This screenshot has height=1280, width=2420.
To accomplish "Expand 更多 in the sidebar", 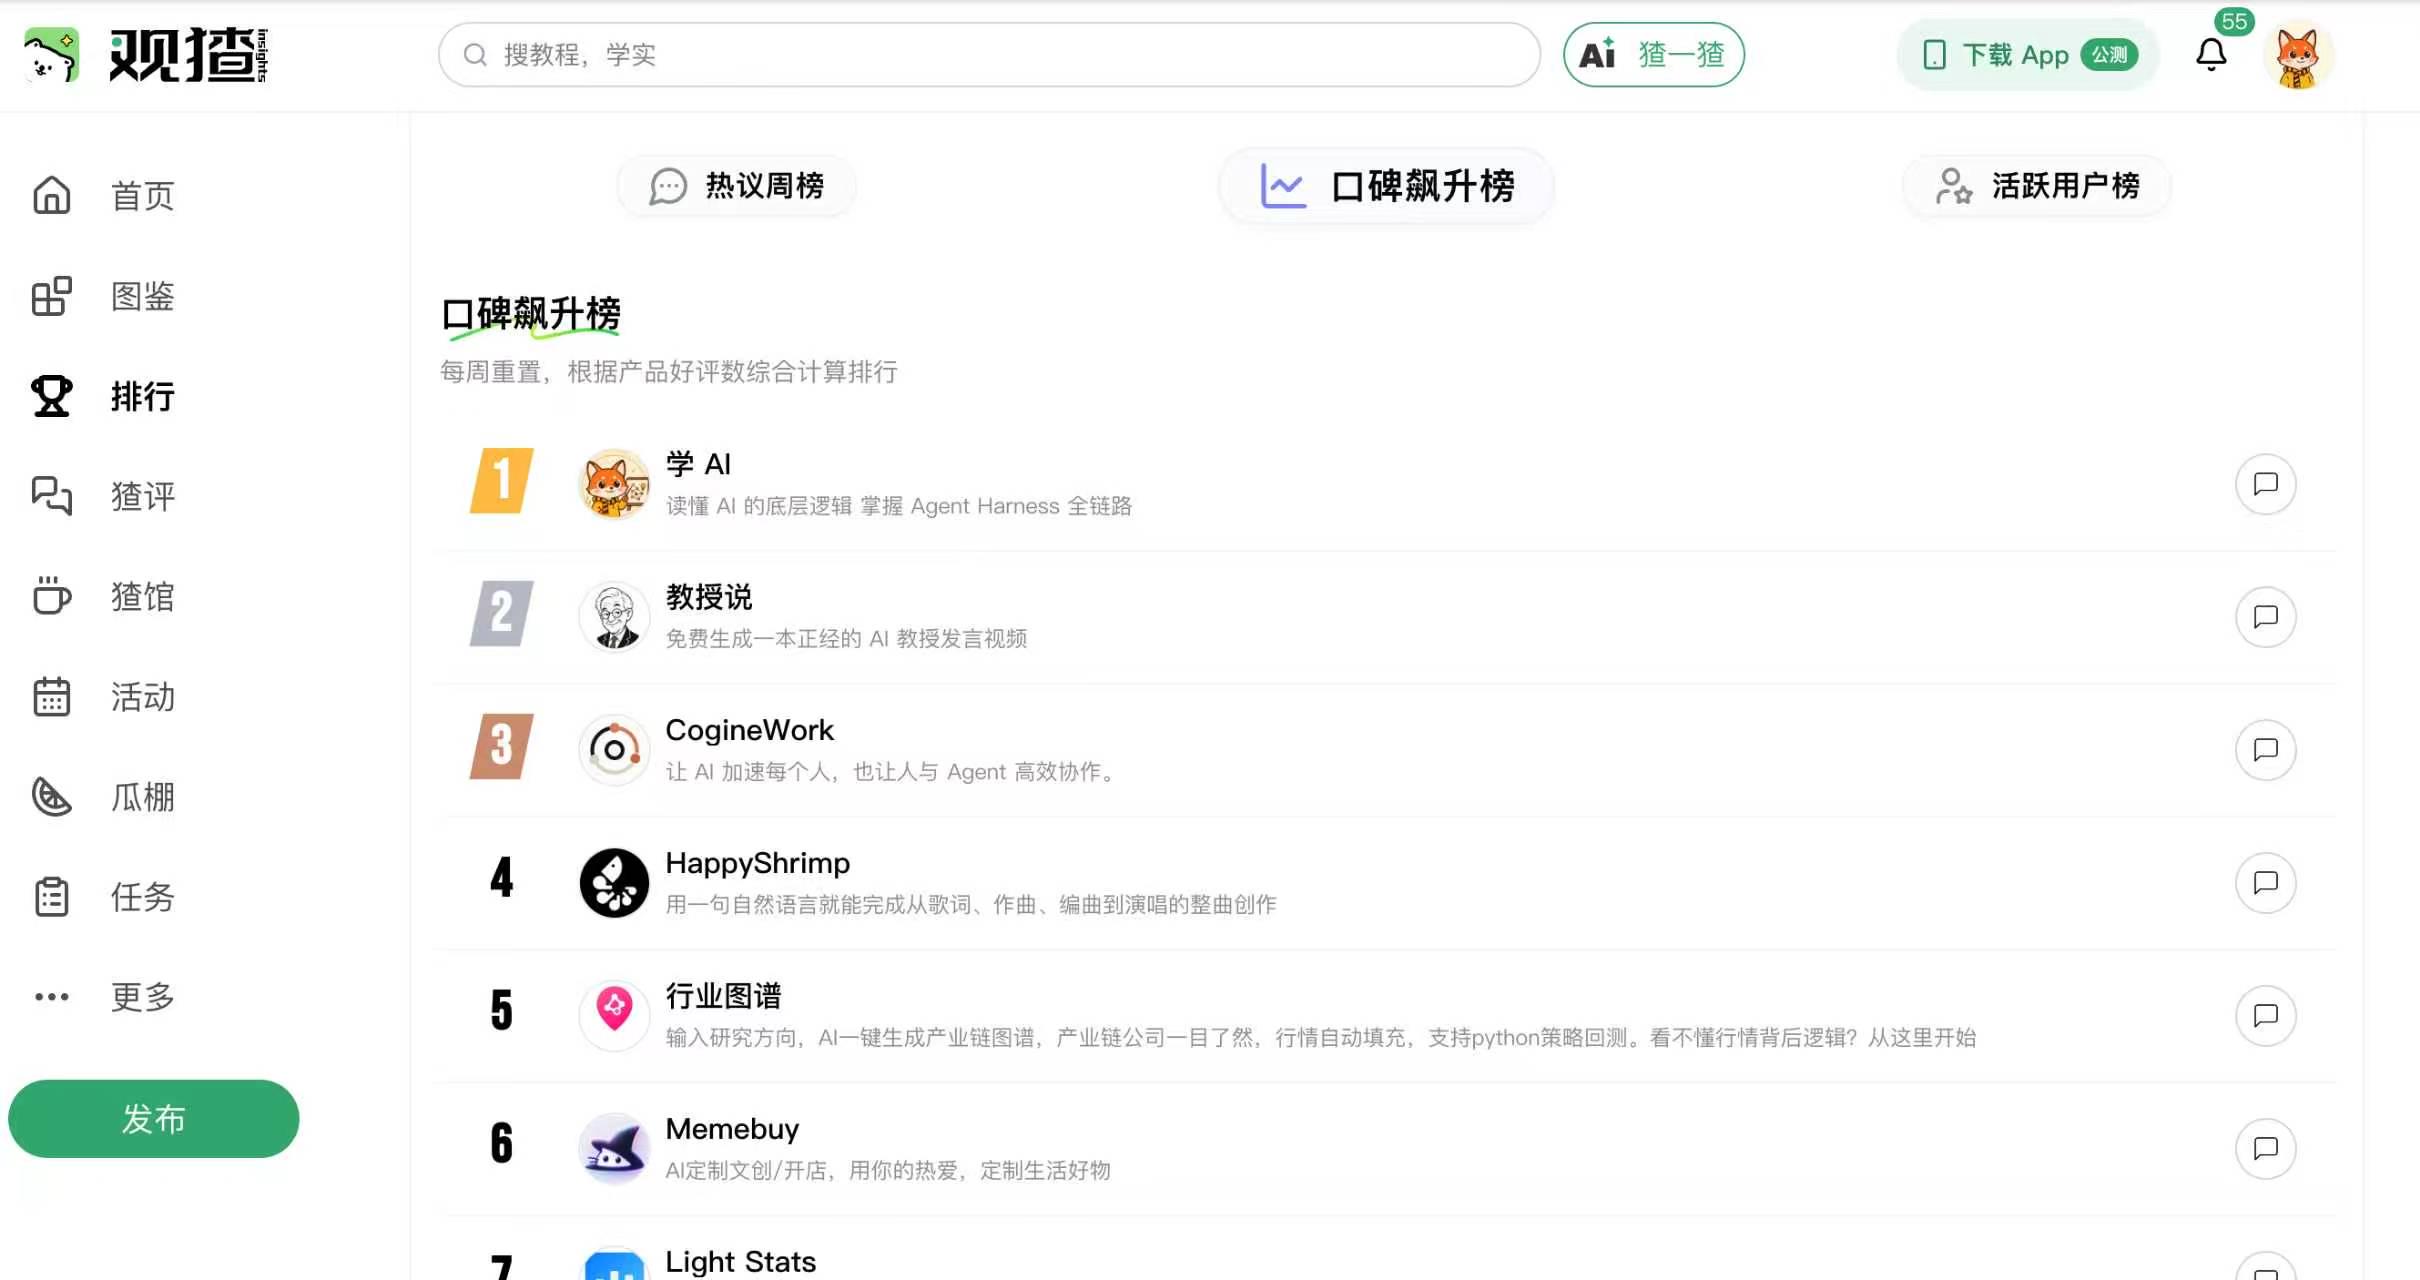I will [142, 997].
